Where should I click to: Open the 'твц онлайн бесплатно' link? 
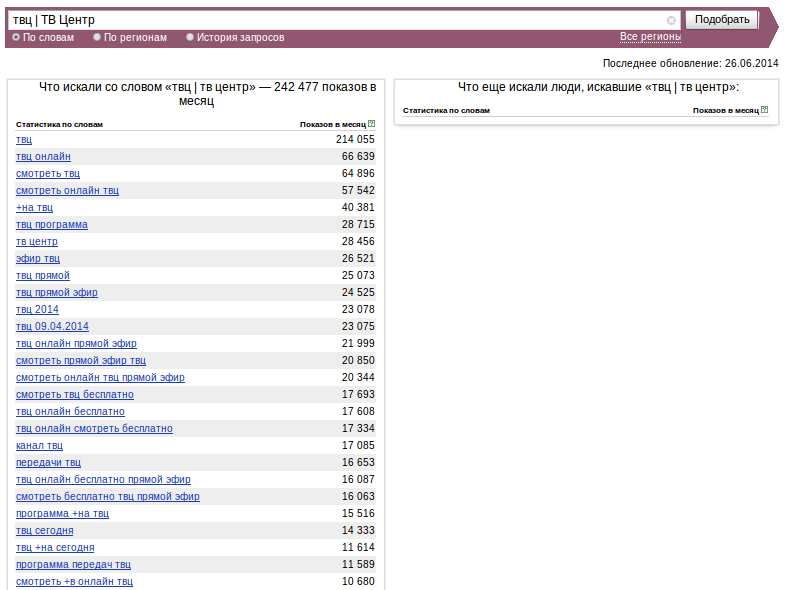pyautogui.click(x=70, y=411)
